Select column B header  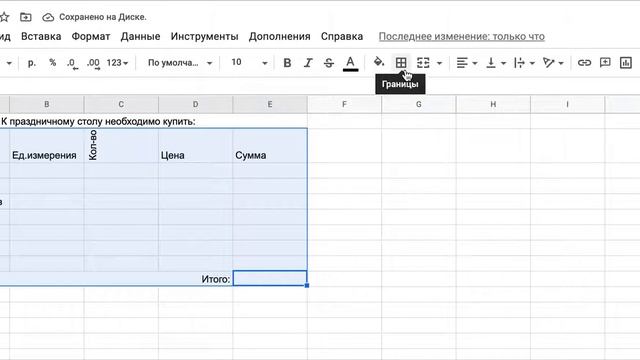coord(47,104)
